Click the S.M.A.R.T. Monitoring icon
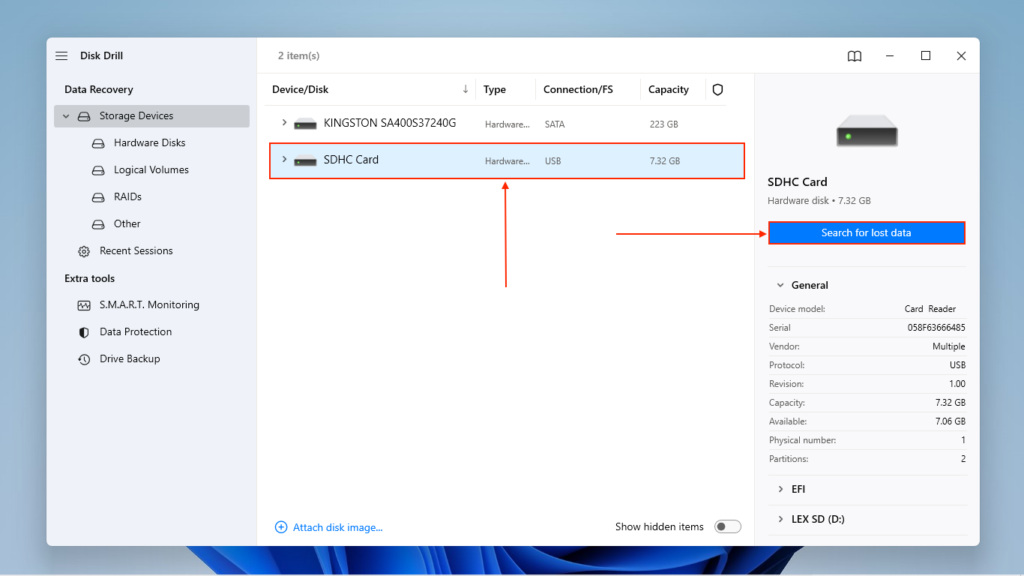The height and width of the screenshot is (576, 1024). pyautogui.click(x=84, y=305)
